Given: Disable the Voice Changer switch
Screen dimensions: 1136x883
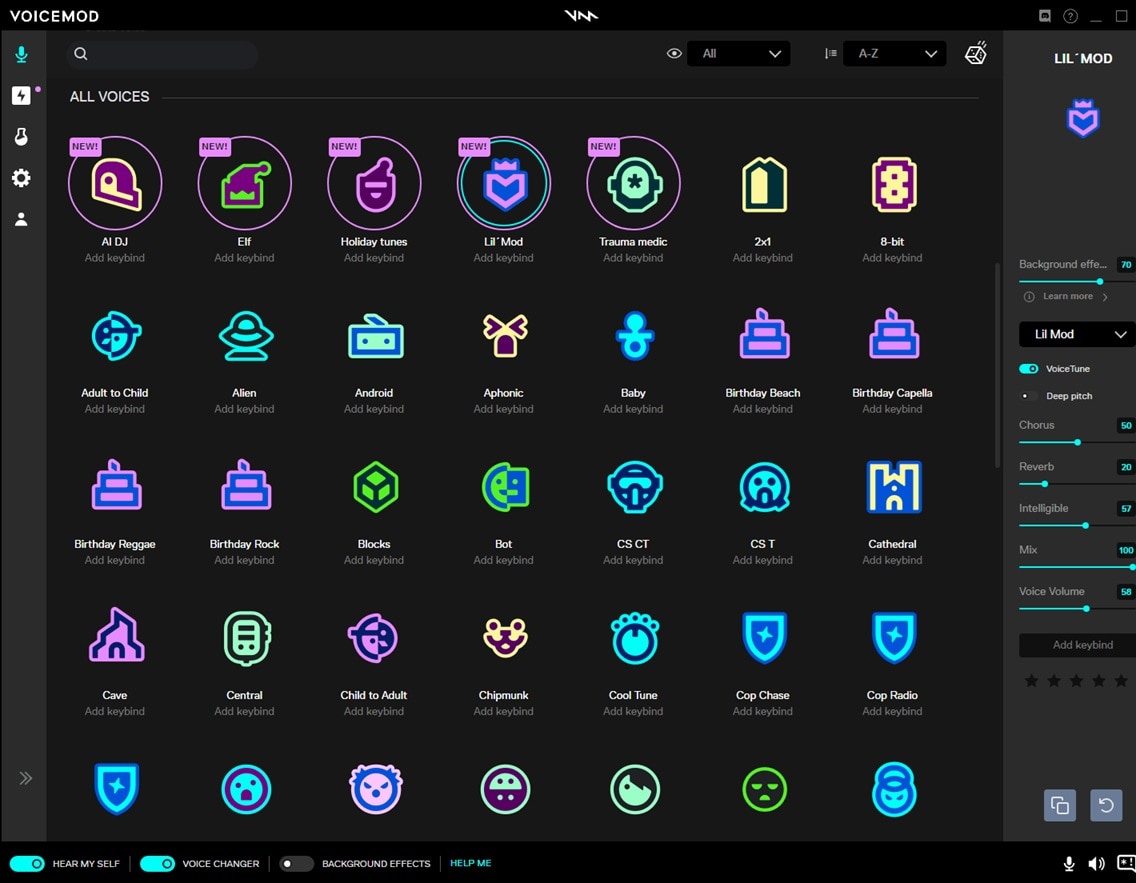Looking at the screenshot, I should 157,863.
